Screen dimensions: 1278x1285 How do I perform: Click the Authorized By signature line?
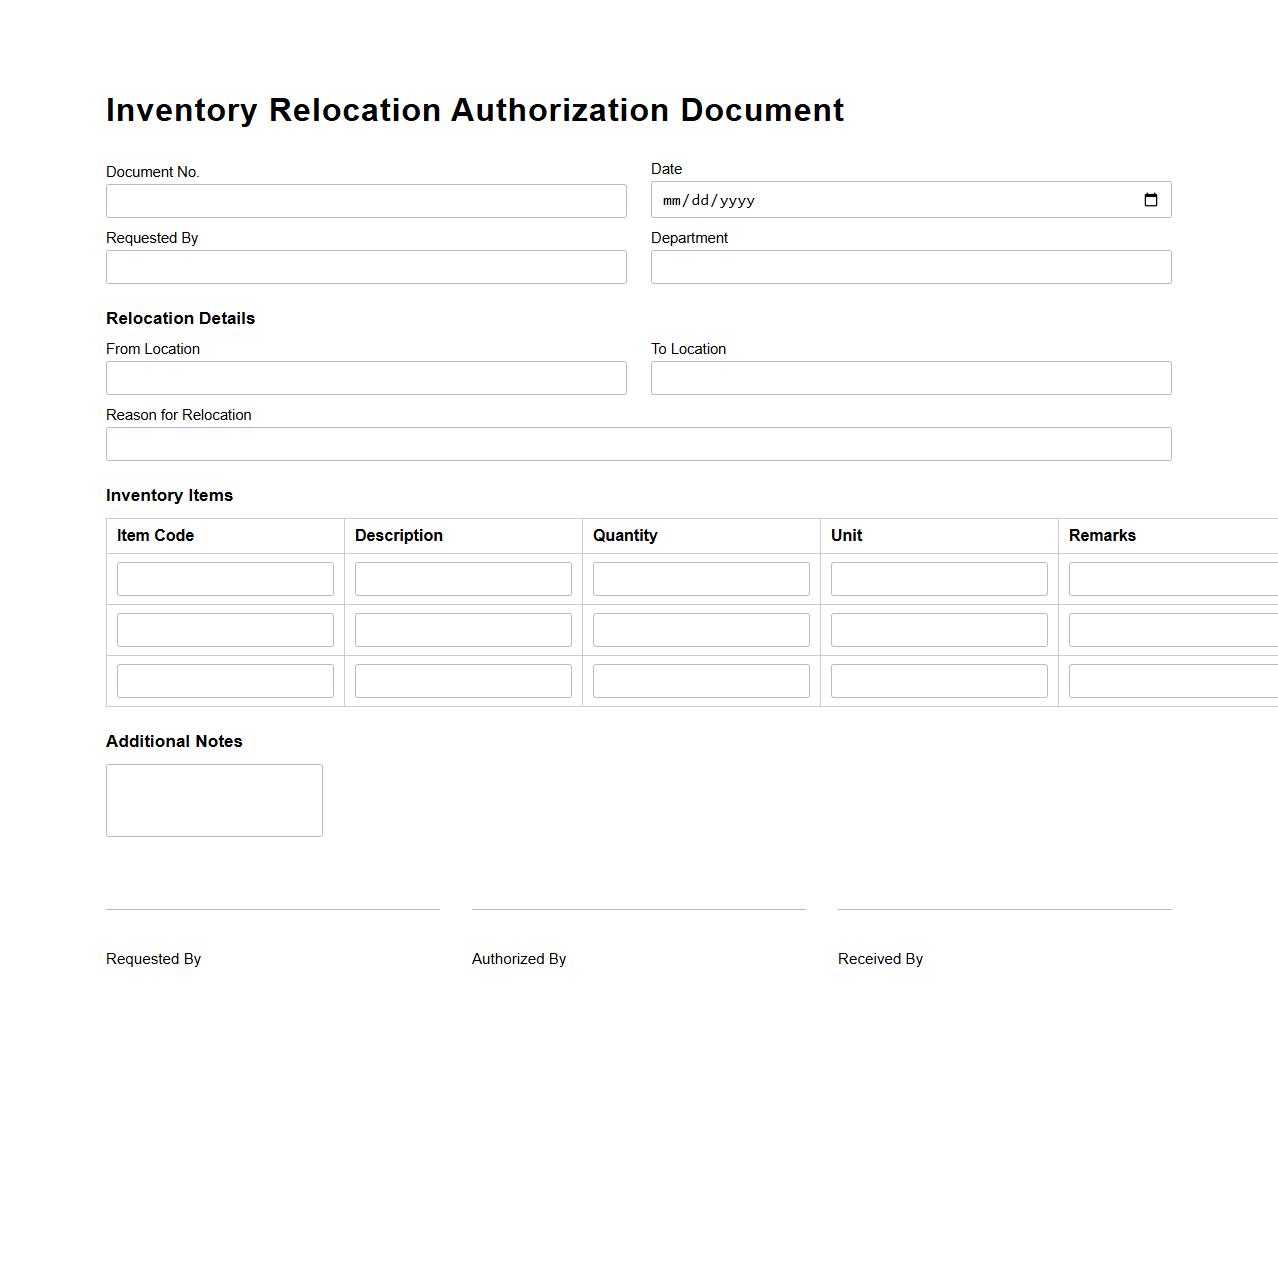click(638, 908)
